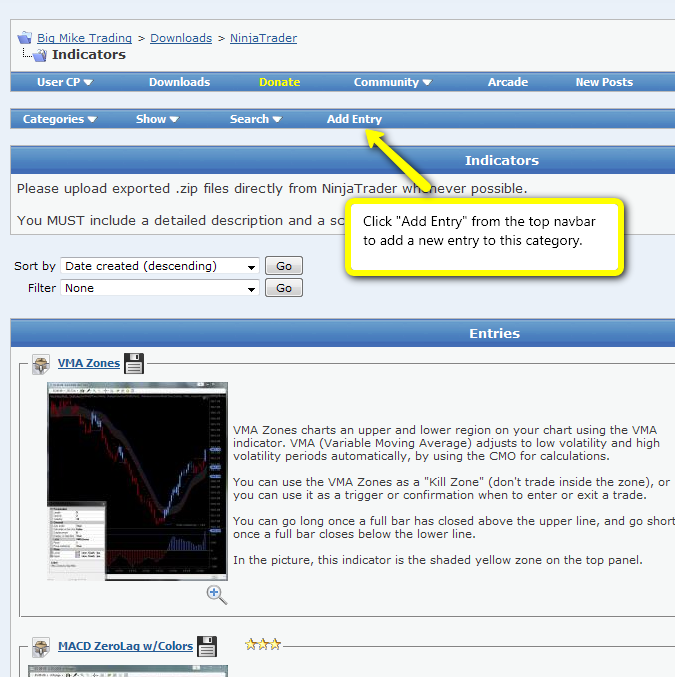
Task: Expand the Search menu
Action: click(x=256, y=119)
